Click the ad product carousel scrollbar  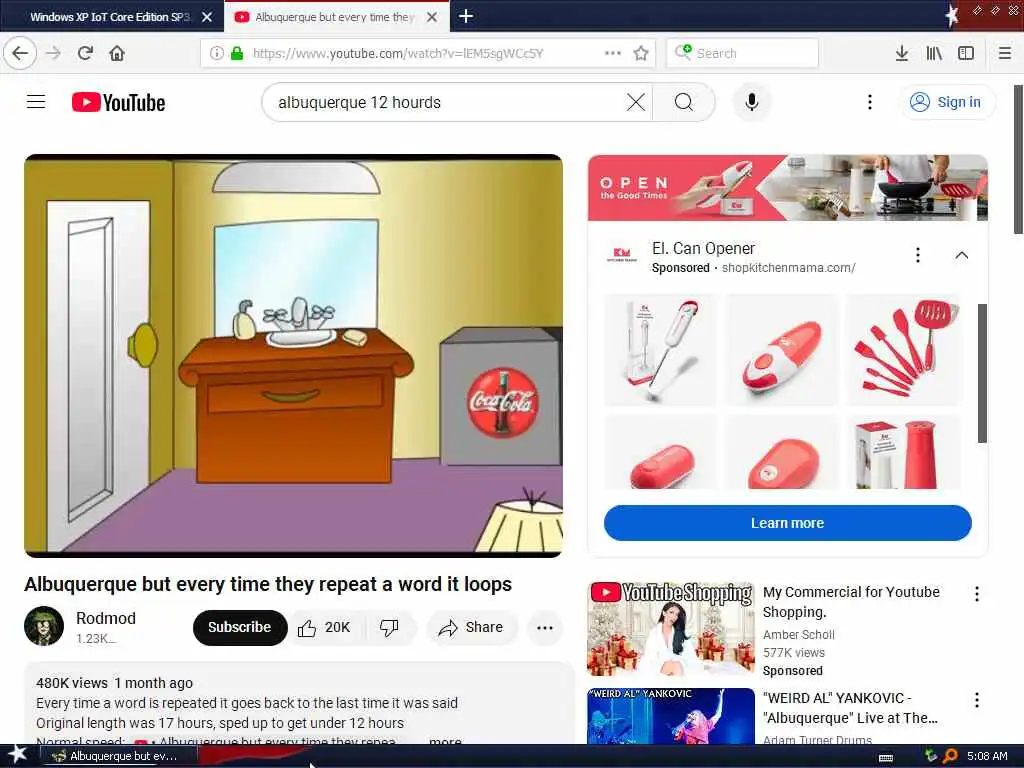(x=982, y=373)
